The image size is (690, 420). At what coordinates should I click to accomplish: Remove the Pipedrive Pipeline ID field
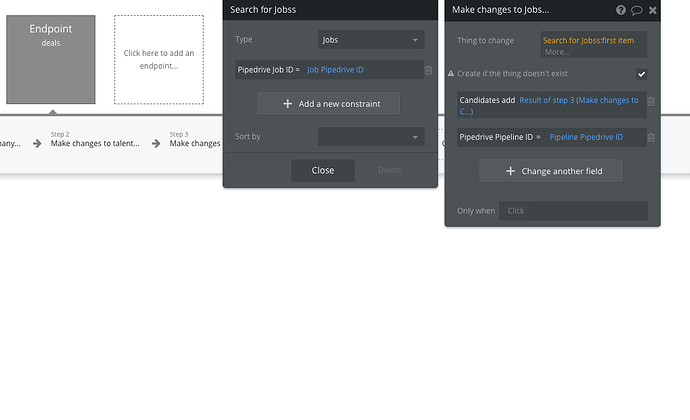651,137
